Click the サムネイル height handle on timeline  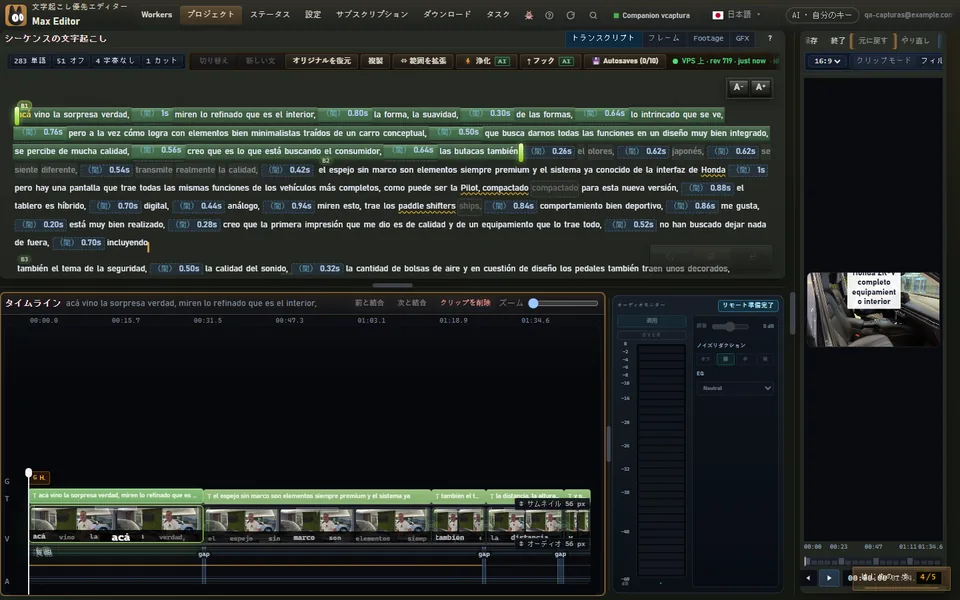tap(552, 504)
